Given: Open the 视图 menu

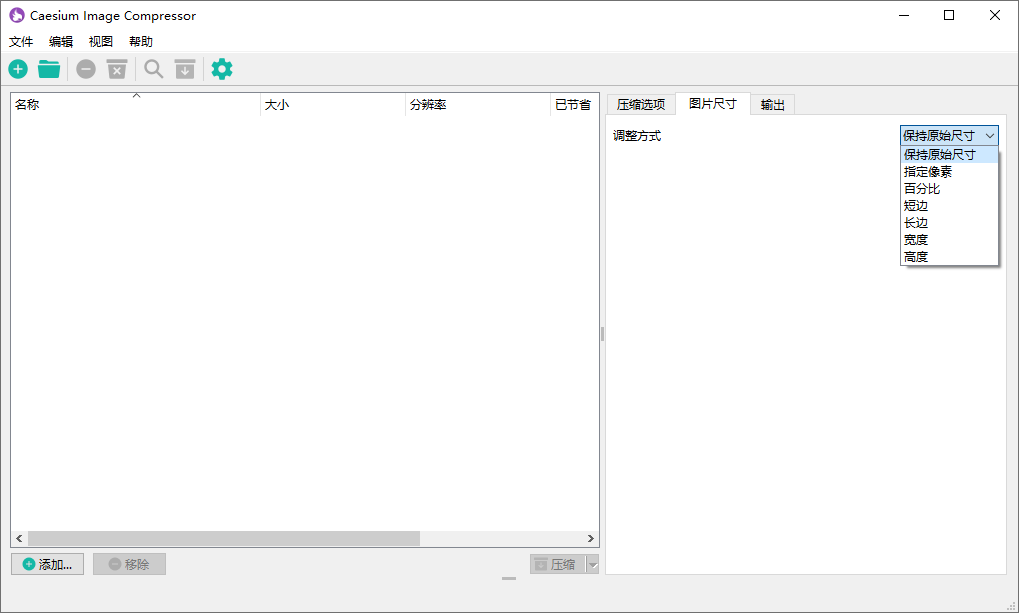Looking at the screenshot, I should (x=101, y=42).
